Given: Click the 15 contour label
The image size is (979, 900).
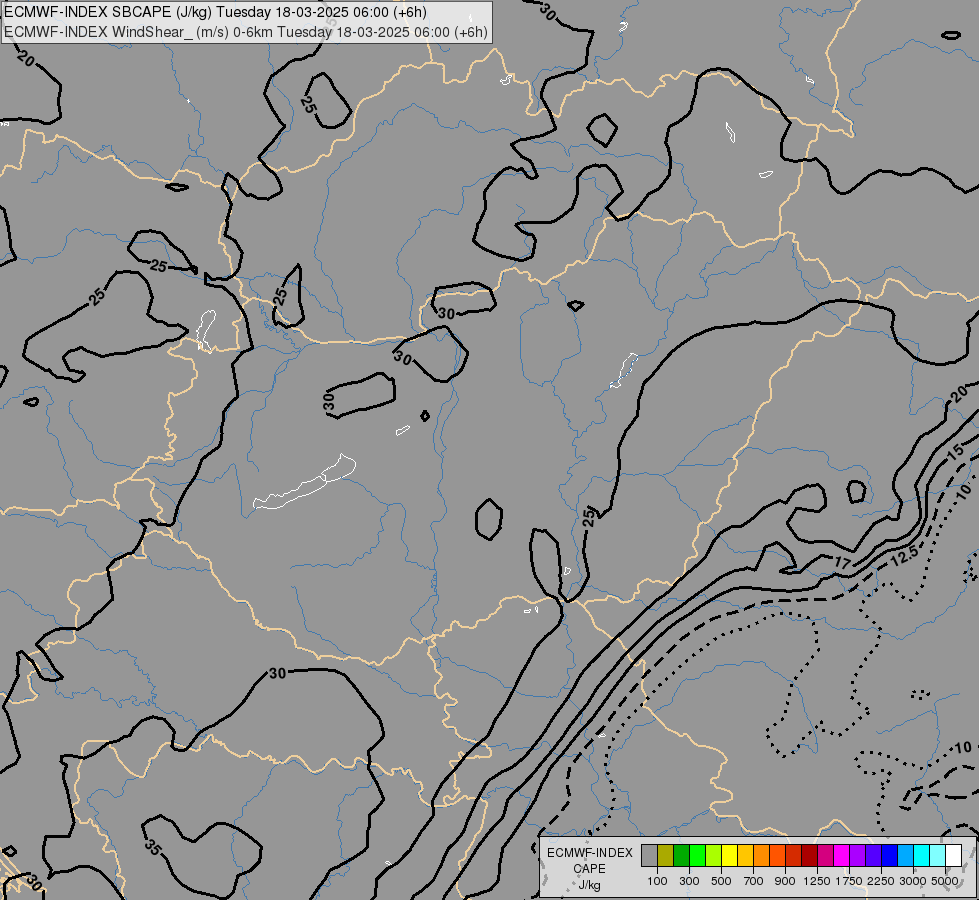Looking at the screenshot, I should pyautogui.click(x=955, y=452).
